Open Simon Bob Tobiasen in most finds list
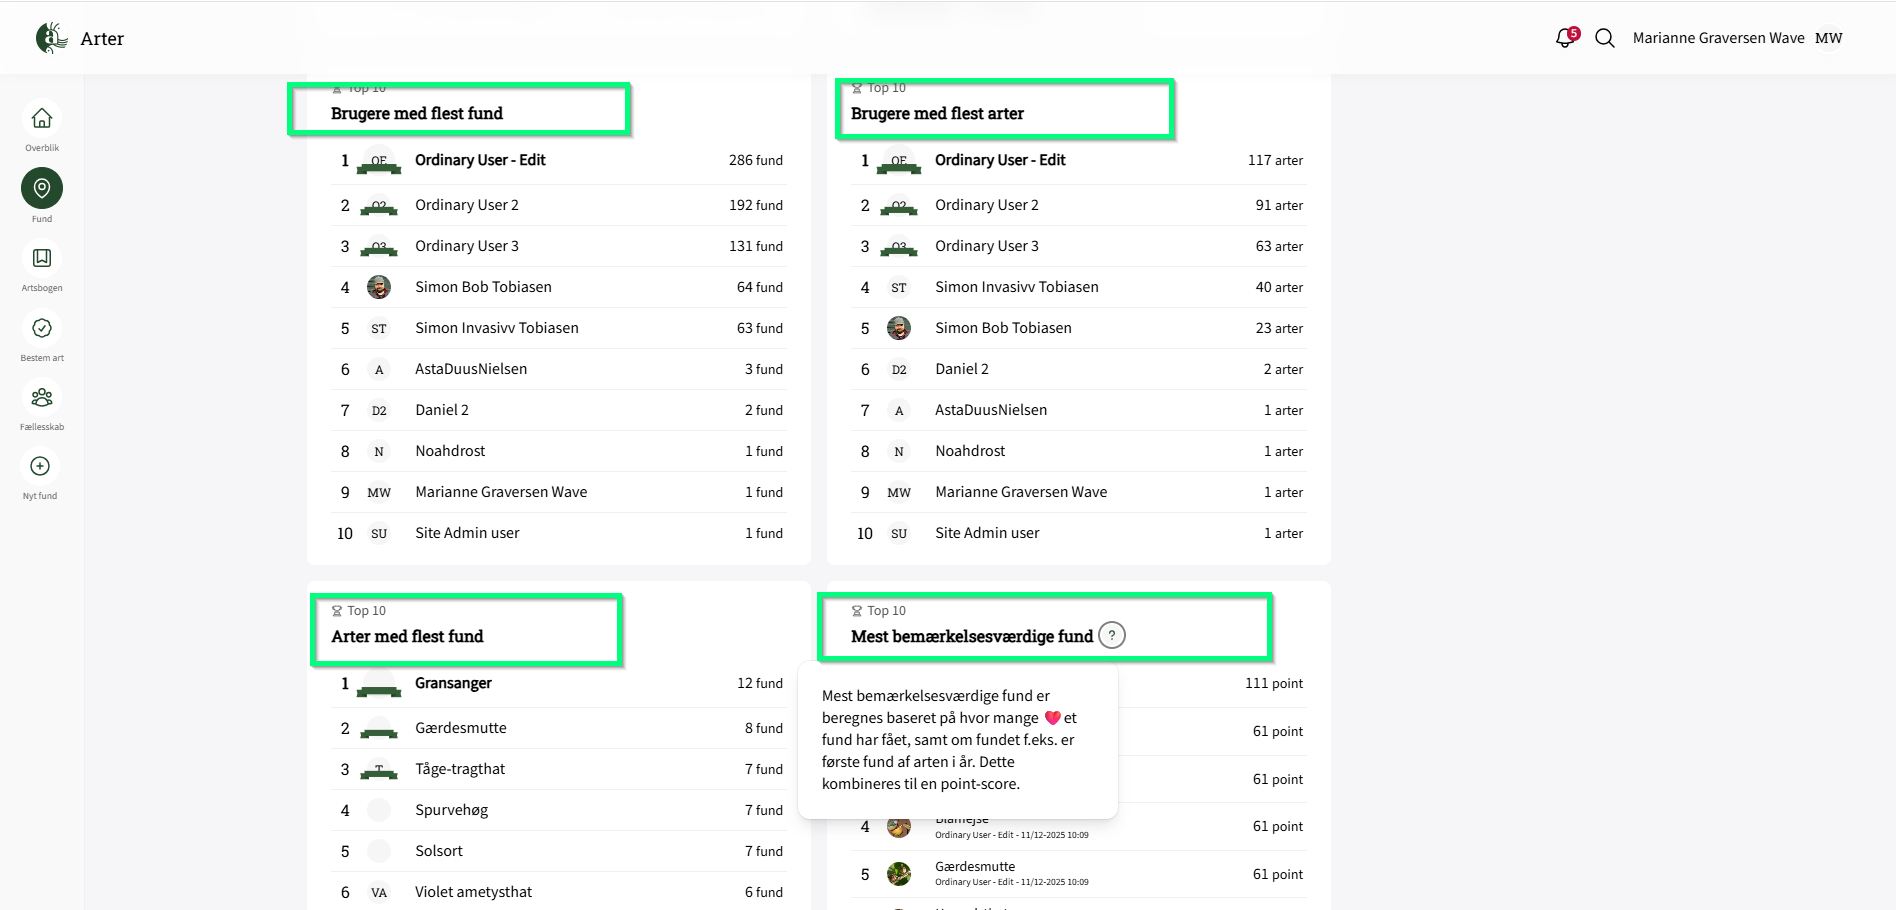Image resolution: width=1896 pixels, height=910 pixels. [x=483, y=287]
